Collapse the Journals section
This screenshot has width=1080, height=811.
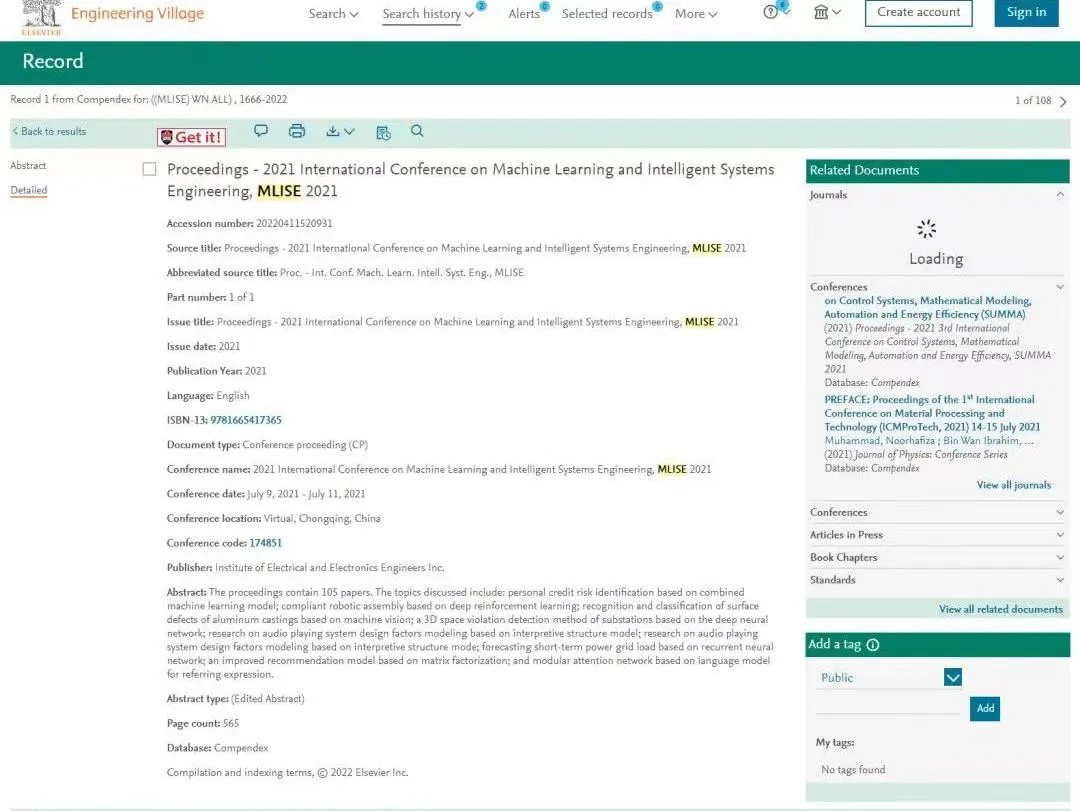click(x=1060, y=195)
